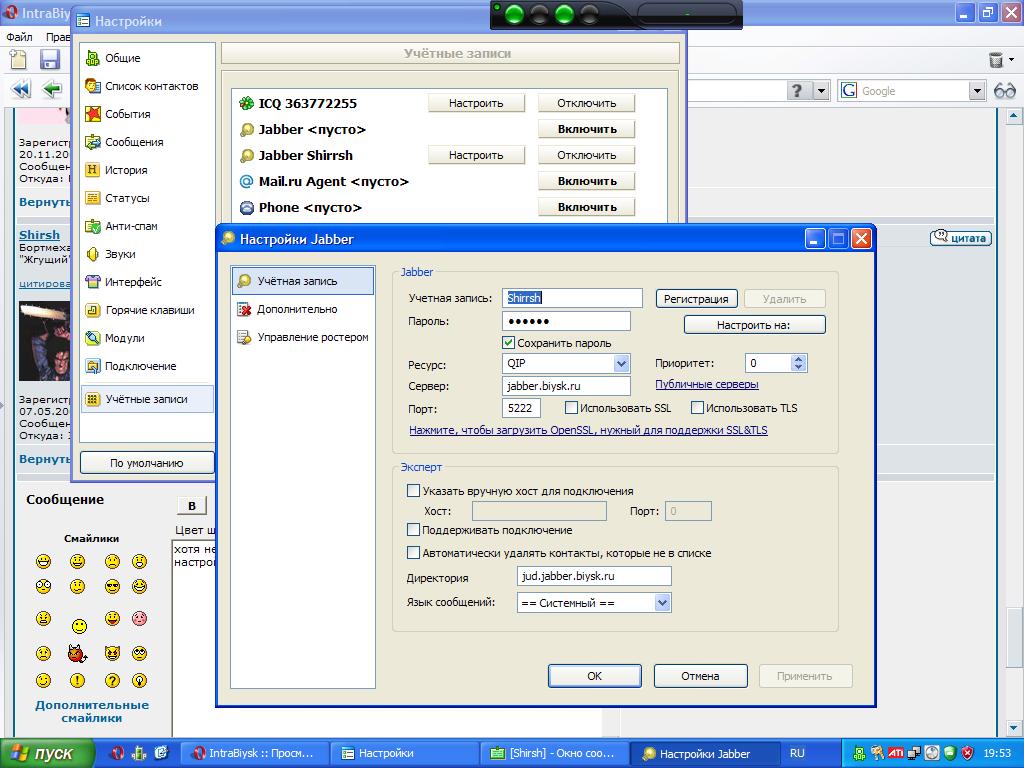
Task: Open the Anti-spam settings section
Action: (131, 226)
